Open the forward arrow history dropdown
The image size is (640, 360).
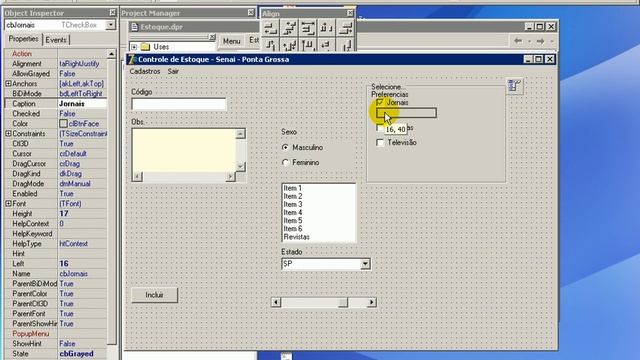coord(552,41)
